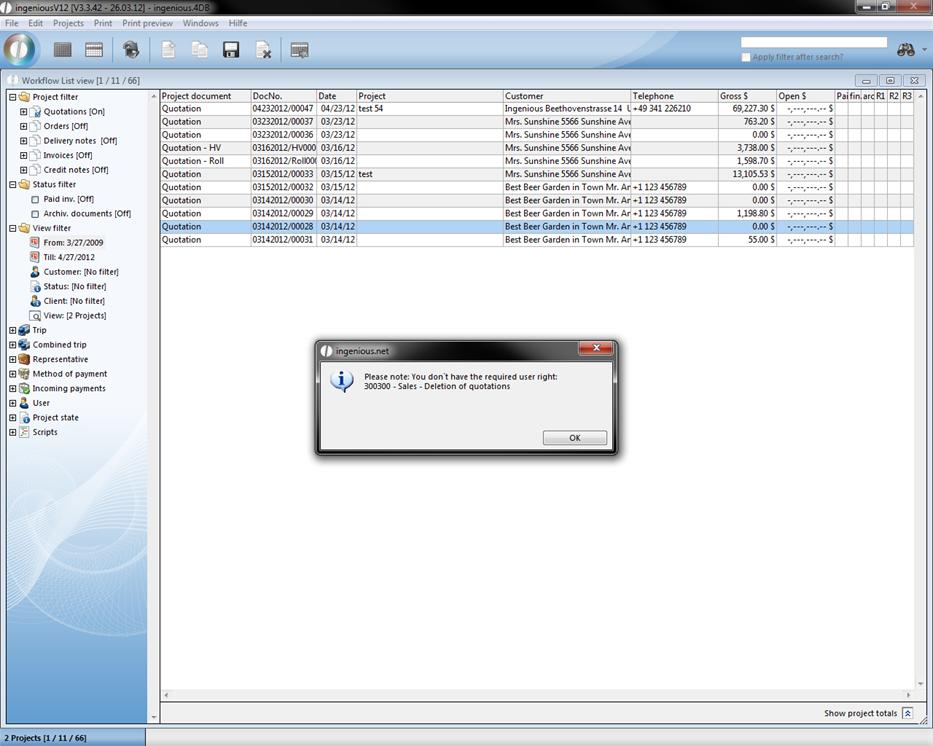
Task: Click the search input field at top right
Action: pos(813,43)
